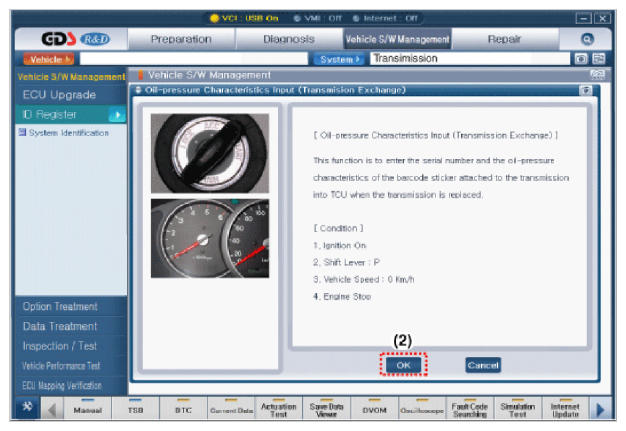Click the 'Ignition On' condition text
Viewport: 626px width, 431px height.
340,245
